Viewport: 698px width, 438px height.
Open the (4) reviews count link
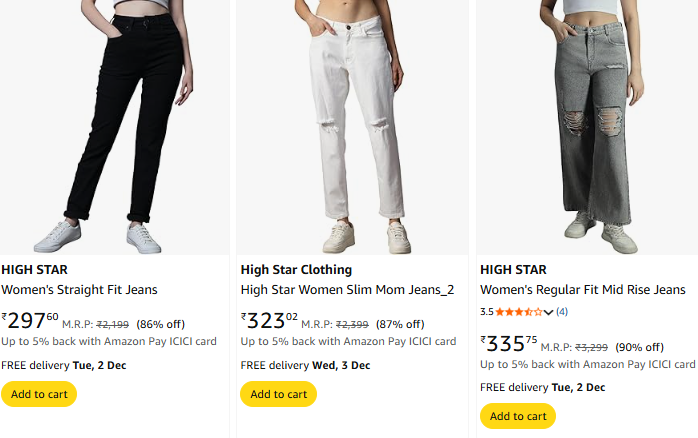(x=562, y=312)
